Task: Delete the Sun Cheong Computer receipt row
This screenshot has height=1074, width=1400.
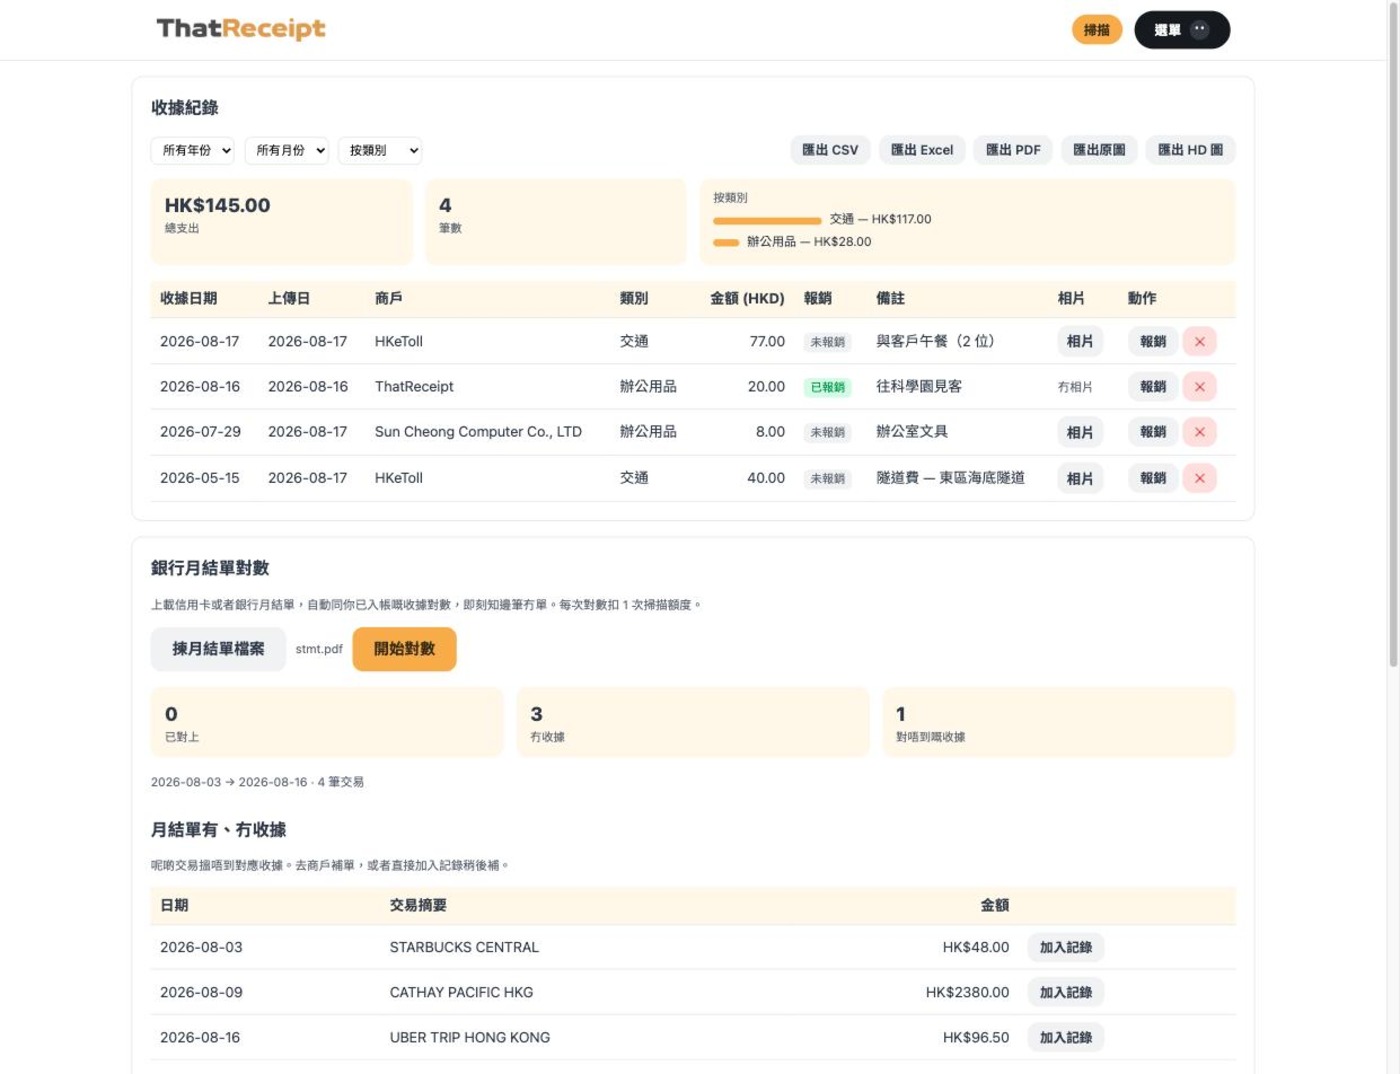Action: click(x=1199, y=432)
